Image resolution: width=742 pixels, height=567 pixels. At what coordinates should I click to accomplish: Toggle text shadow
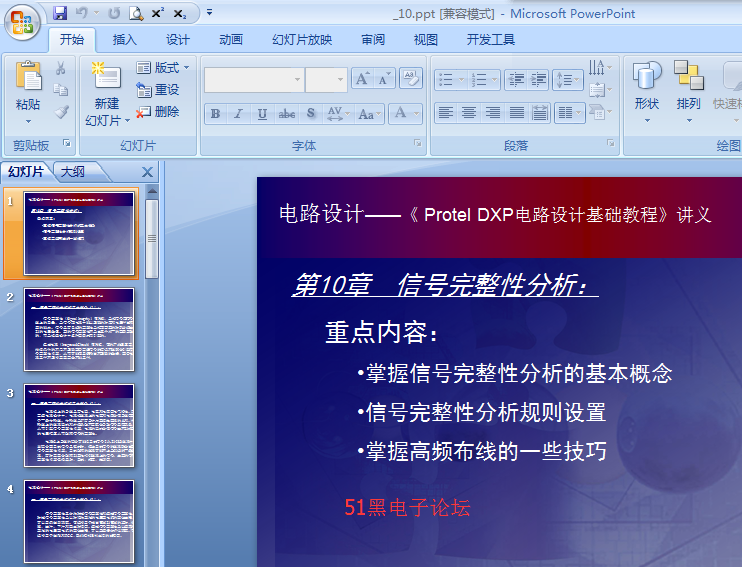(311, 114)
